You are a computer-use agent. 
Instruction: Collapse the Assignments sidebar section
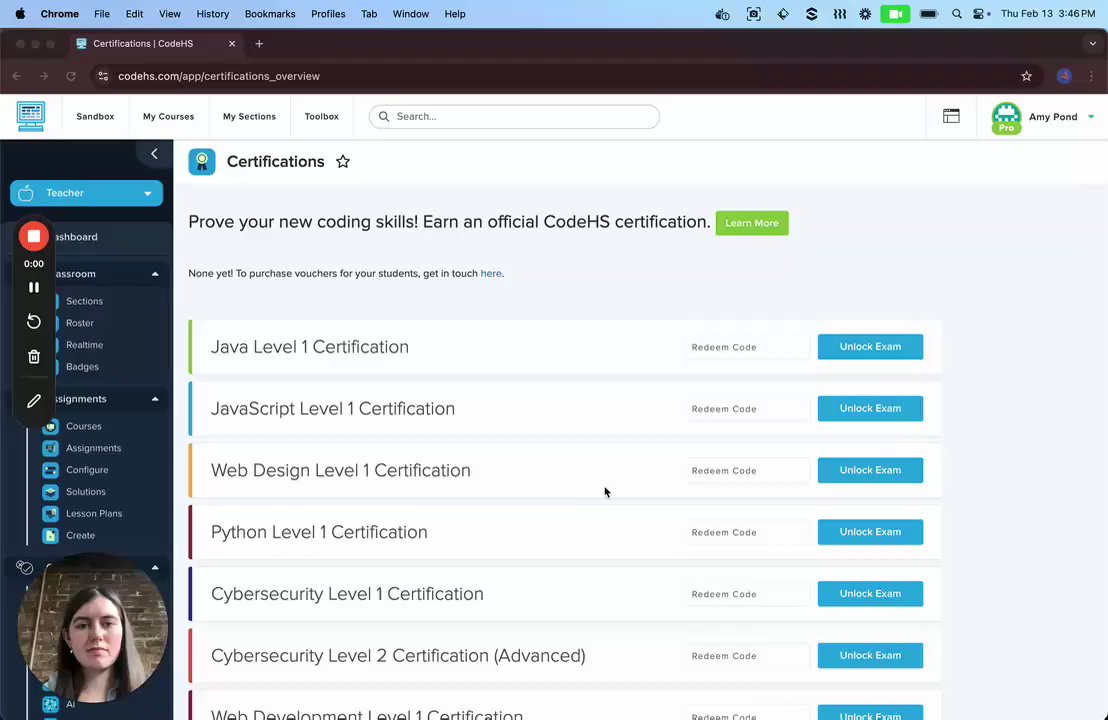(155, 399)
